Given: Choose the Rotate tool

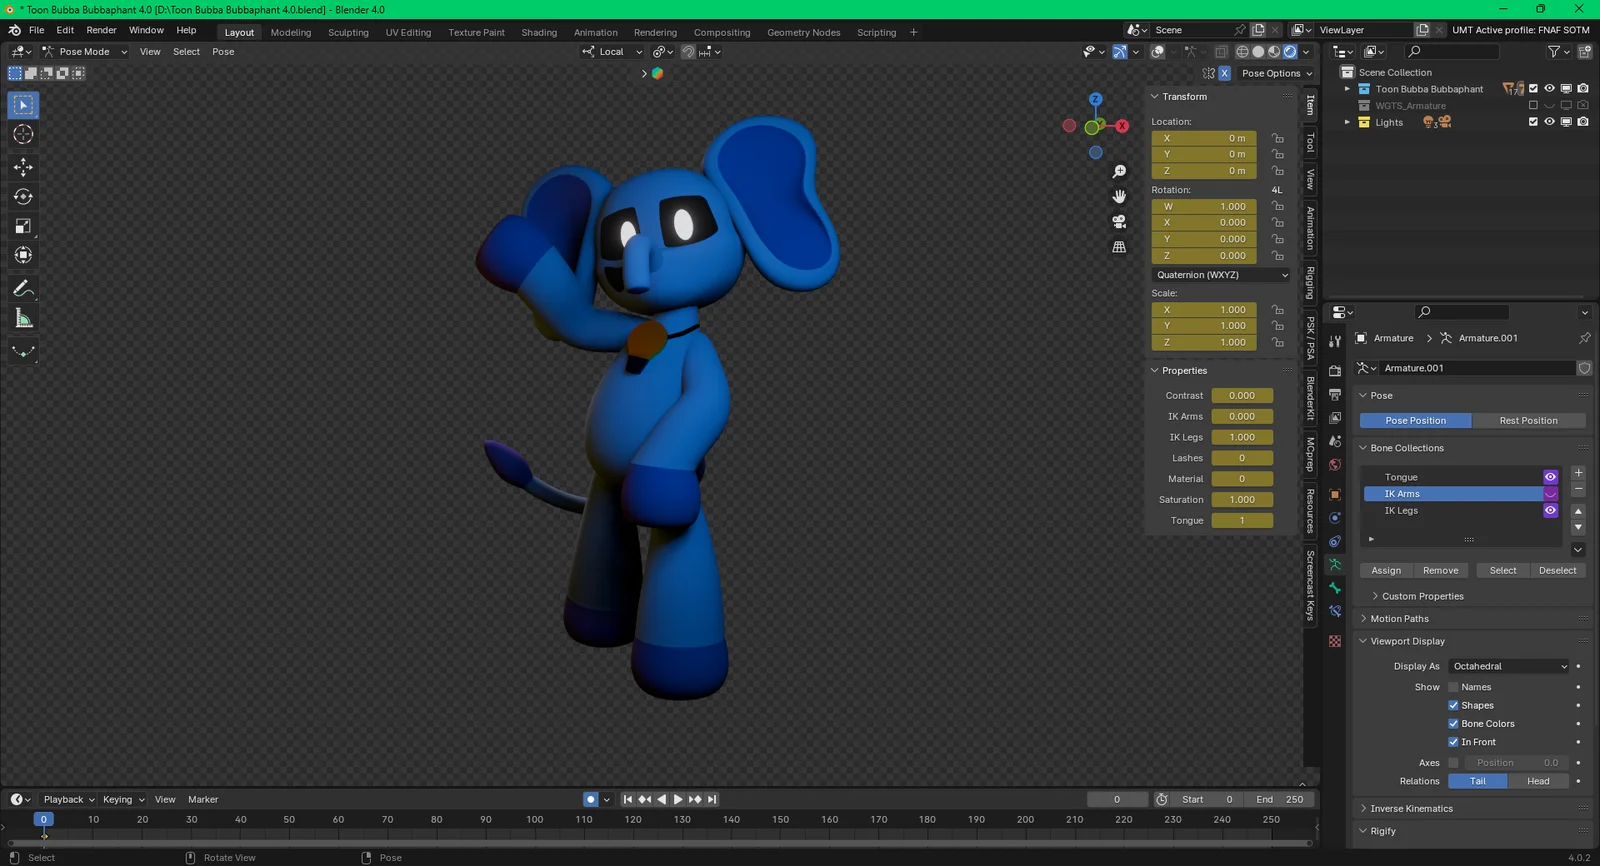Looking at the screenshot, I should click(23, 197).
